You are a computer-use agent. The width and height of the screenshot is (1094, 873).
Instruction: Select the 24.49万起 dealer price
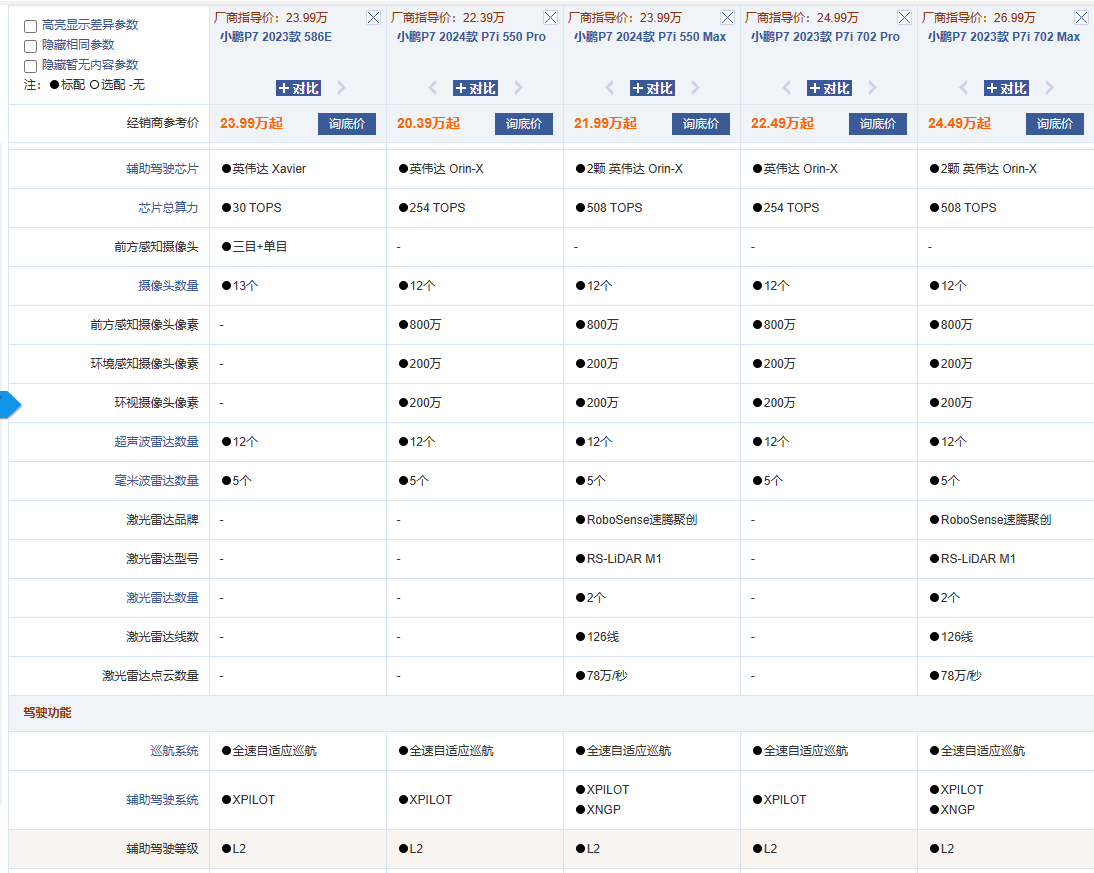(959, 124)
